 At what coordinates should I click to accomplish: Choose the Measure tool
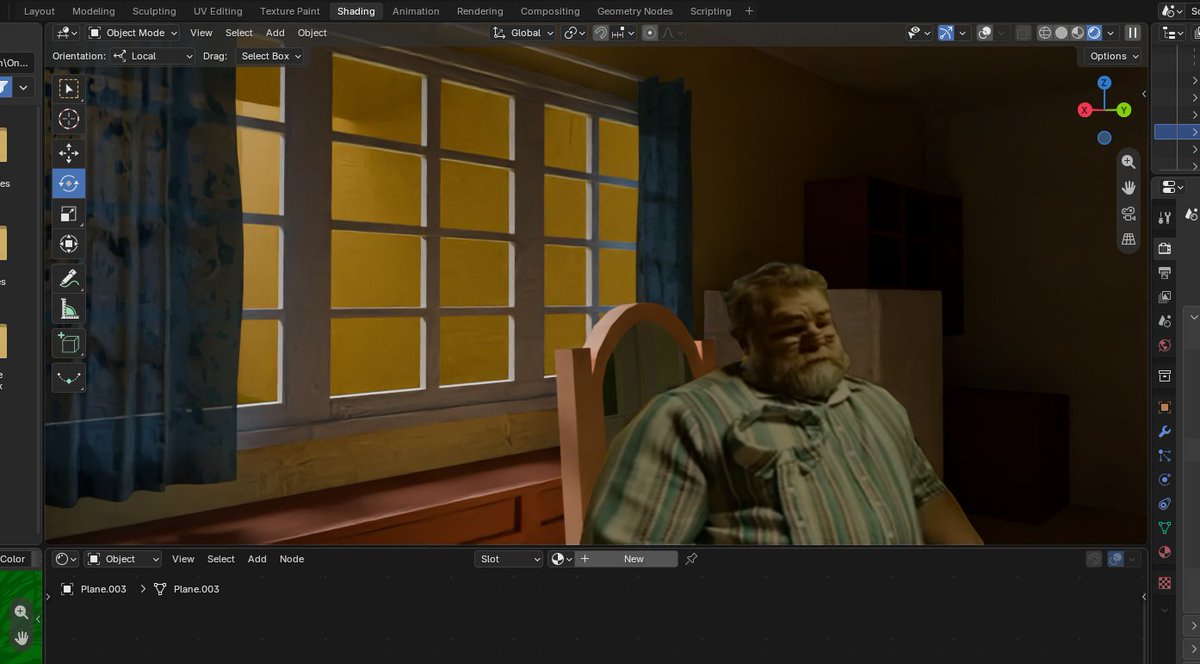(x=68, y=309)
